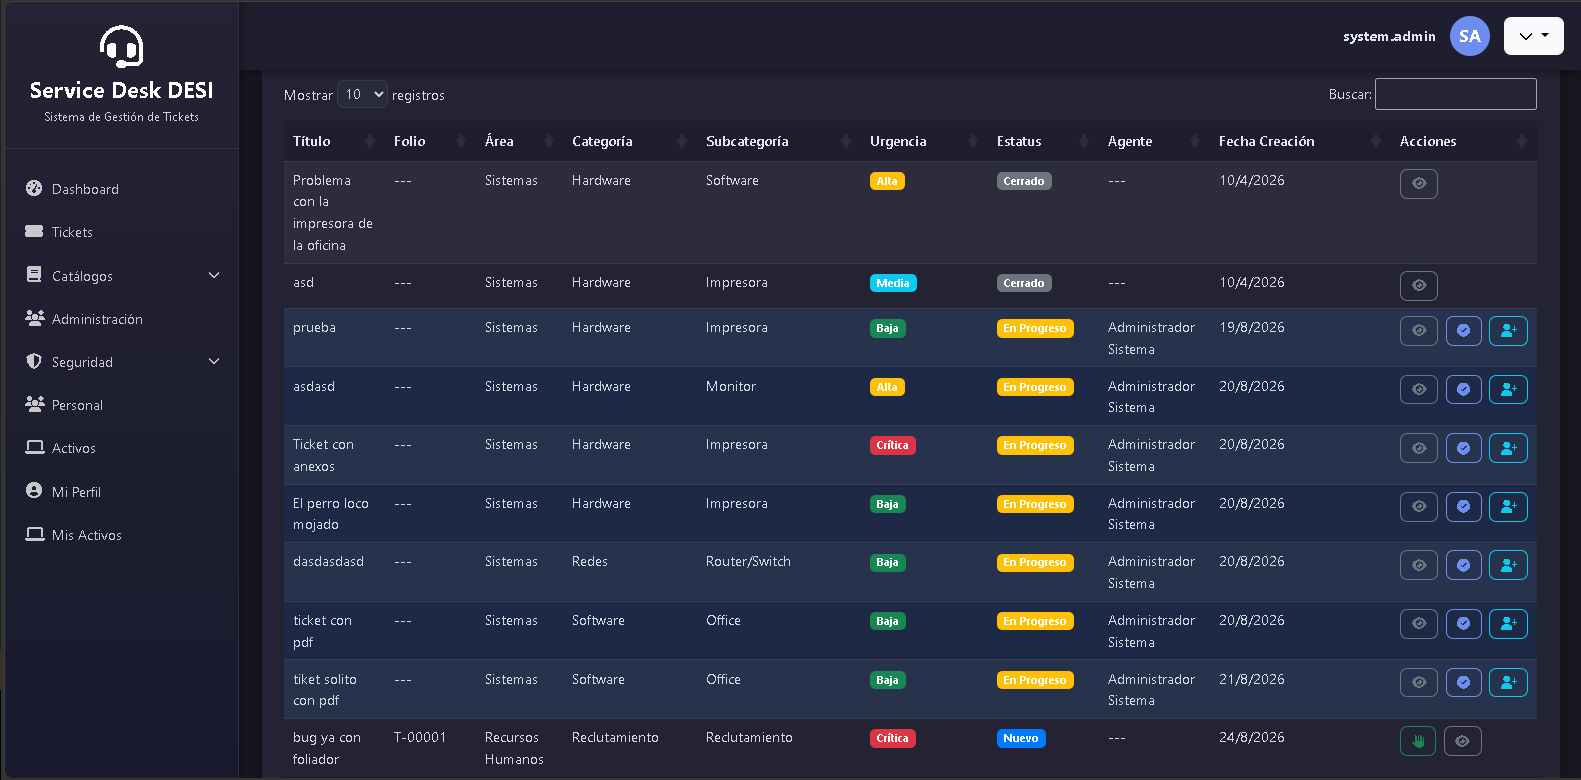Reassign agent for 'tiket solito con pdf'
The image size is (1581, 780).
1509,683
